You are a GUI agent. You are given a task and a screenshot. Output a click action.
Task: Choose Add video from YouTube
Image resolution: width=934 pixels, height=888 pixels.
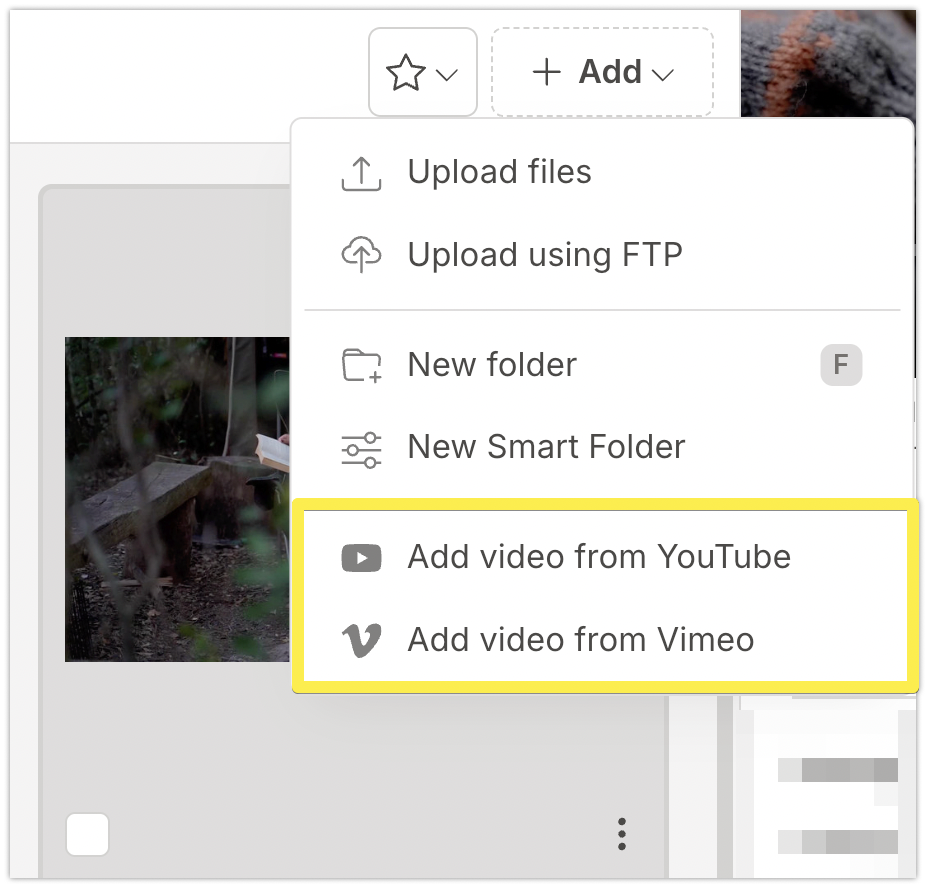point(598,557)
